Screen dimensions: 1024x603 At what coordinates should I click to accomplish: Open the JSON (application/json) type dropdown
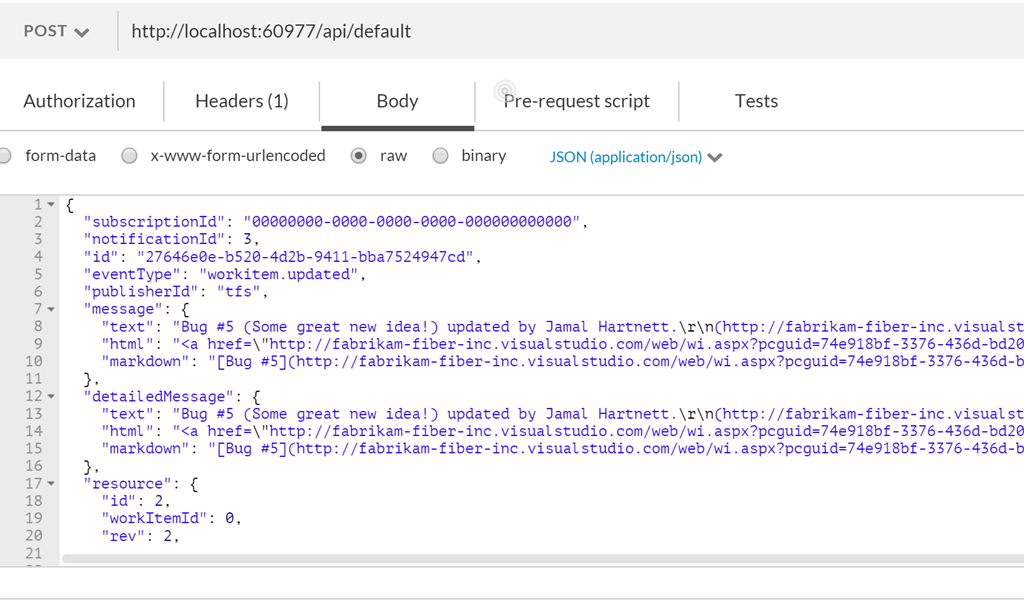pyautogui.click(x=635, y=157)
